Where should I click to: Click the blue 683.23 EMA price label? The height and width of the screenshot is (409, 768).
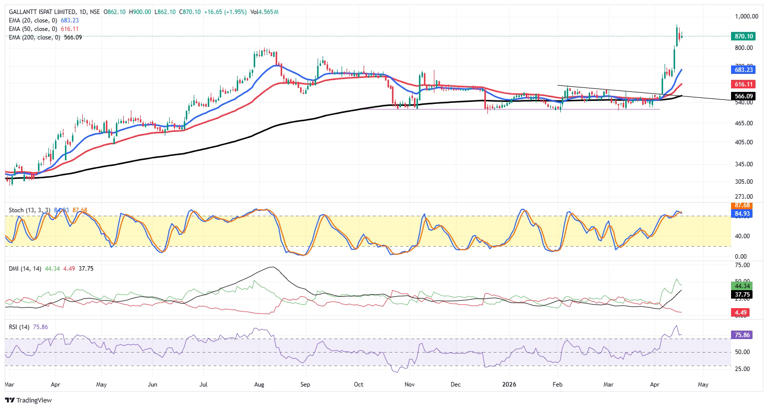pyautogui.click(x=744, y=70)
